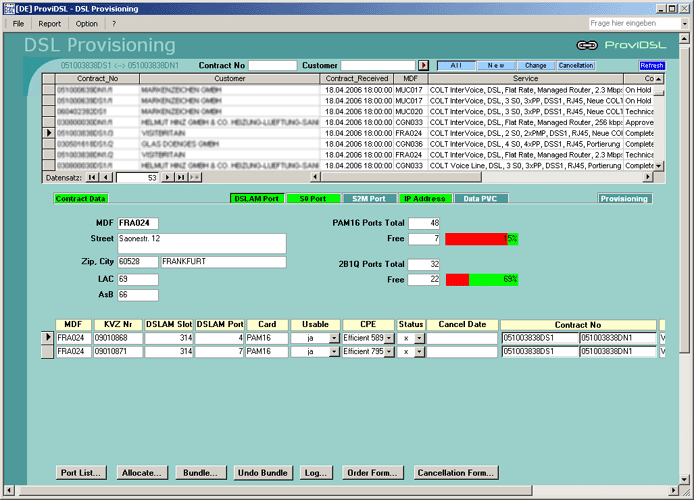
Task: Open the Status dropdown in first row
Action: (419, 338)
